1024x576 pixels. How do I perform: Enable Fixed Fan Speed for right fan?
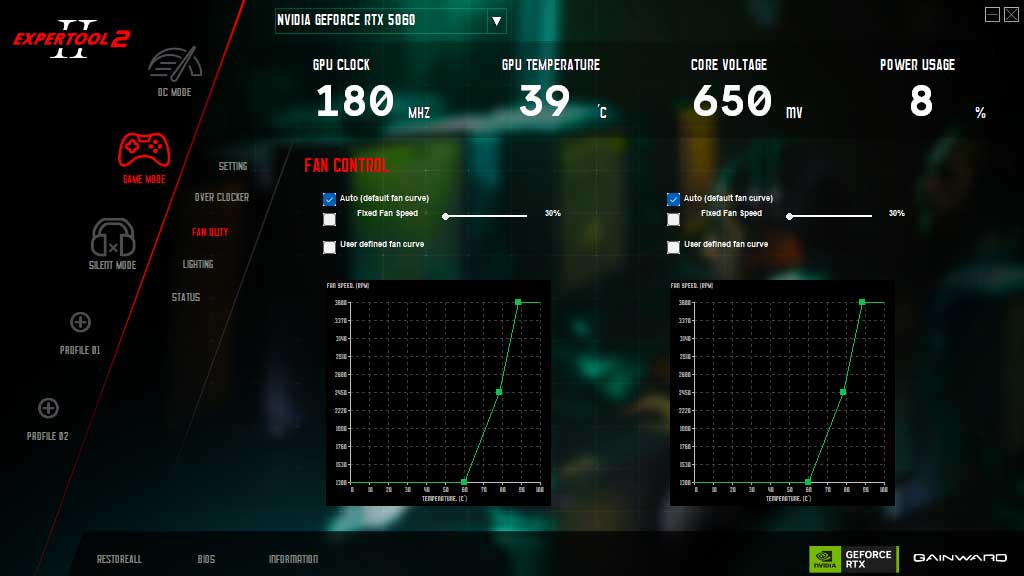674,219
